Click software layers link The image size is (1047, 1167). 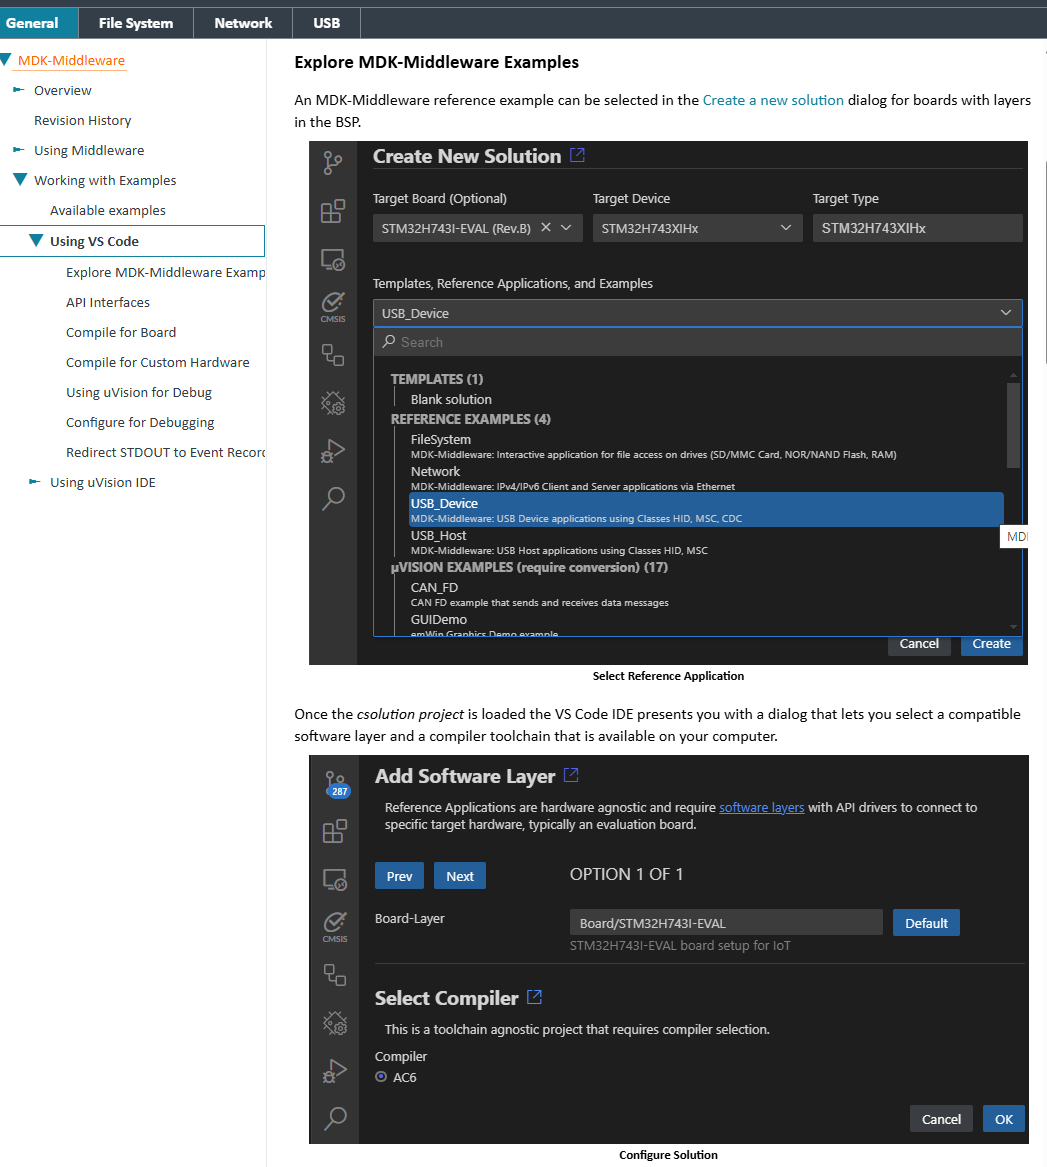tap(761, 807)
